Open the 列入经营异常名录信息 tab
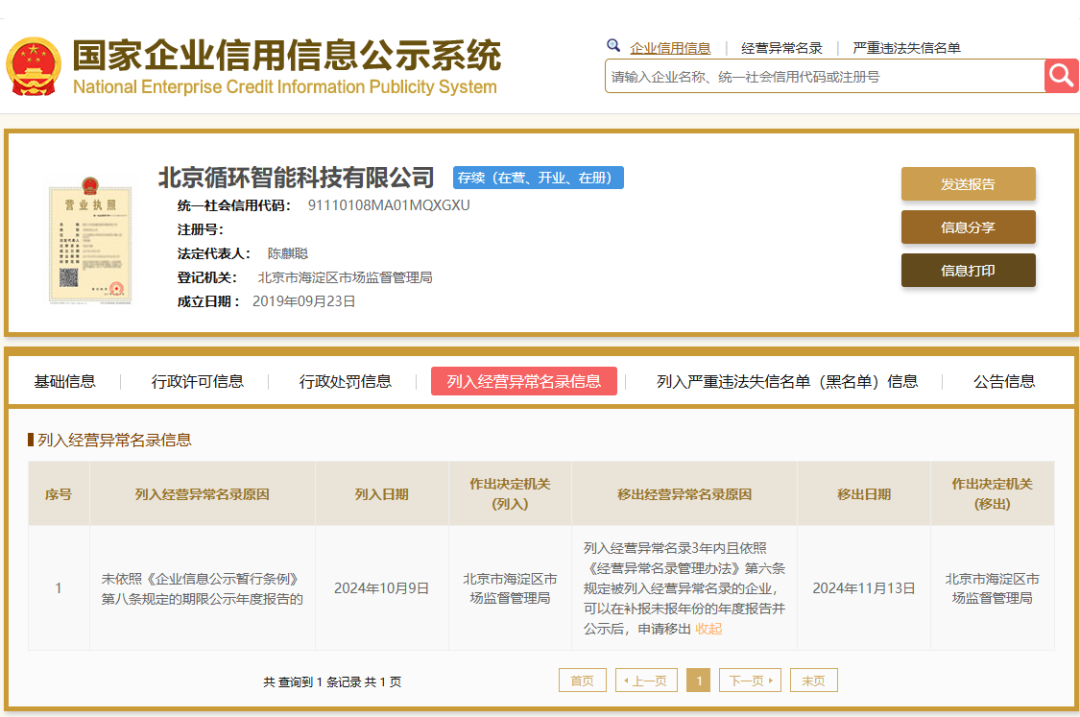Viewport: 1080px width, 717px height. click(x=523, y=381)
